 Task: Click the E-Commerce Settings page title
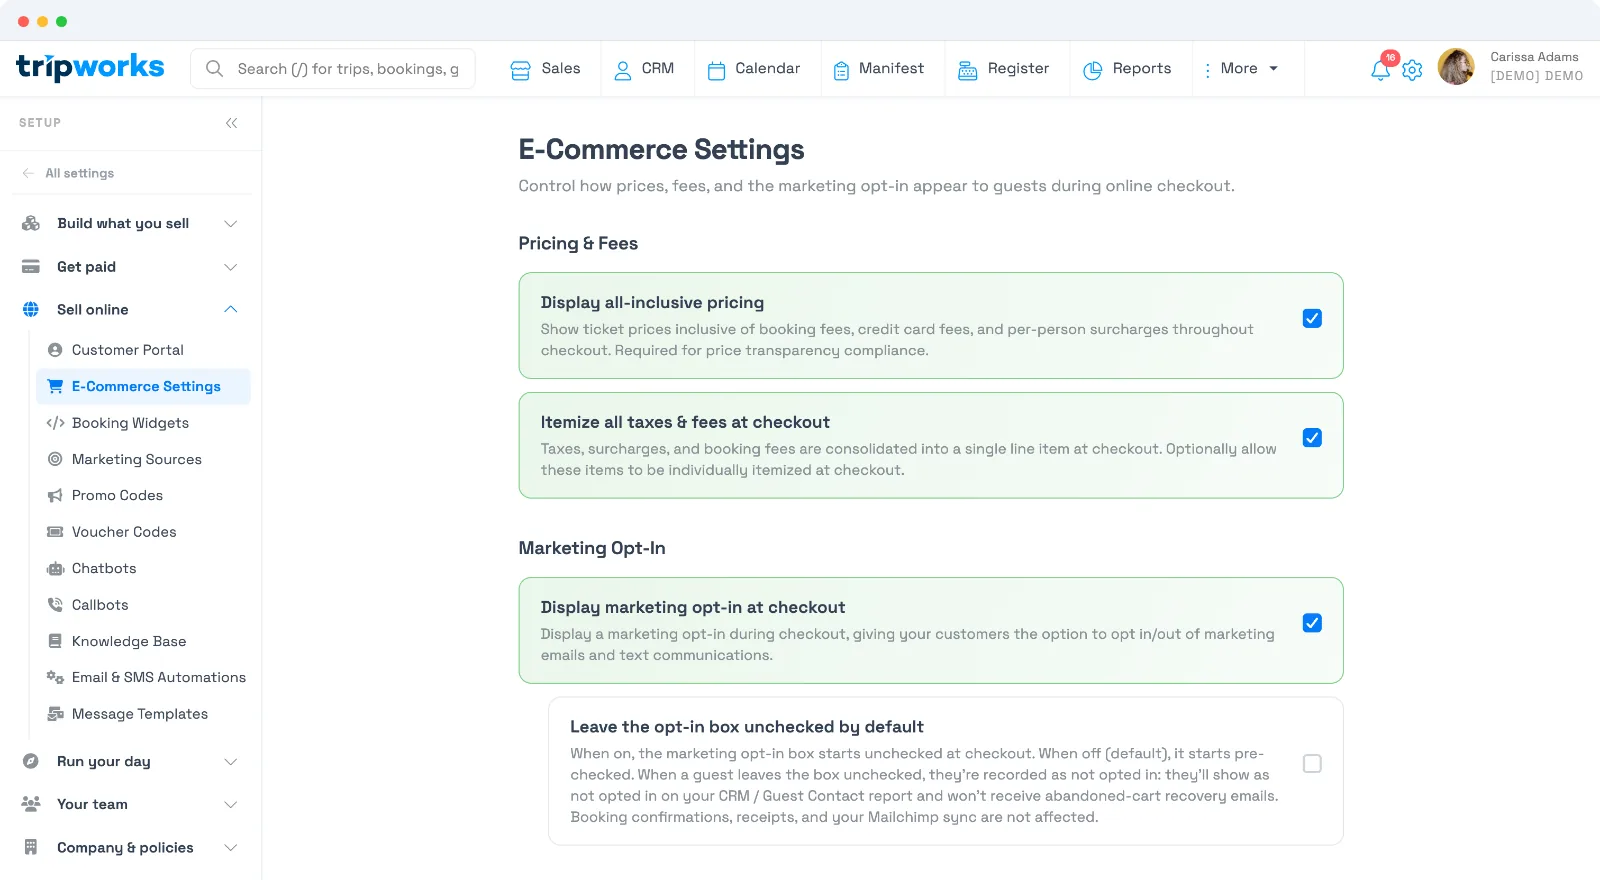661,149
